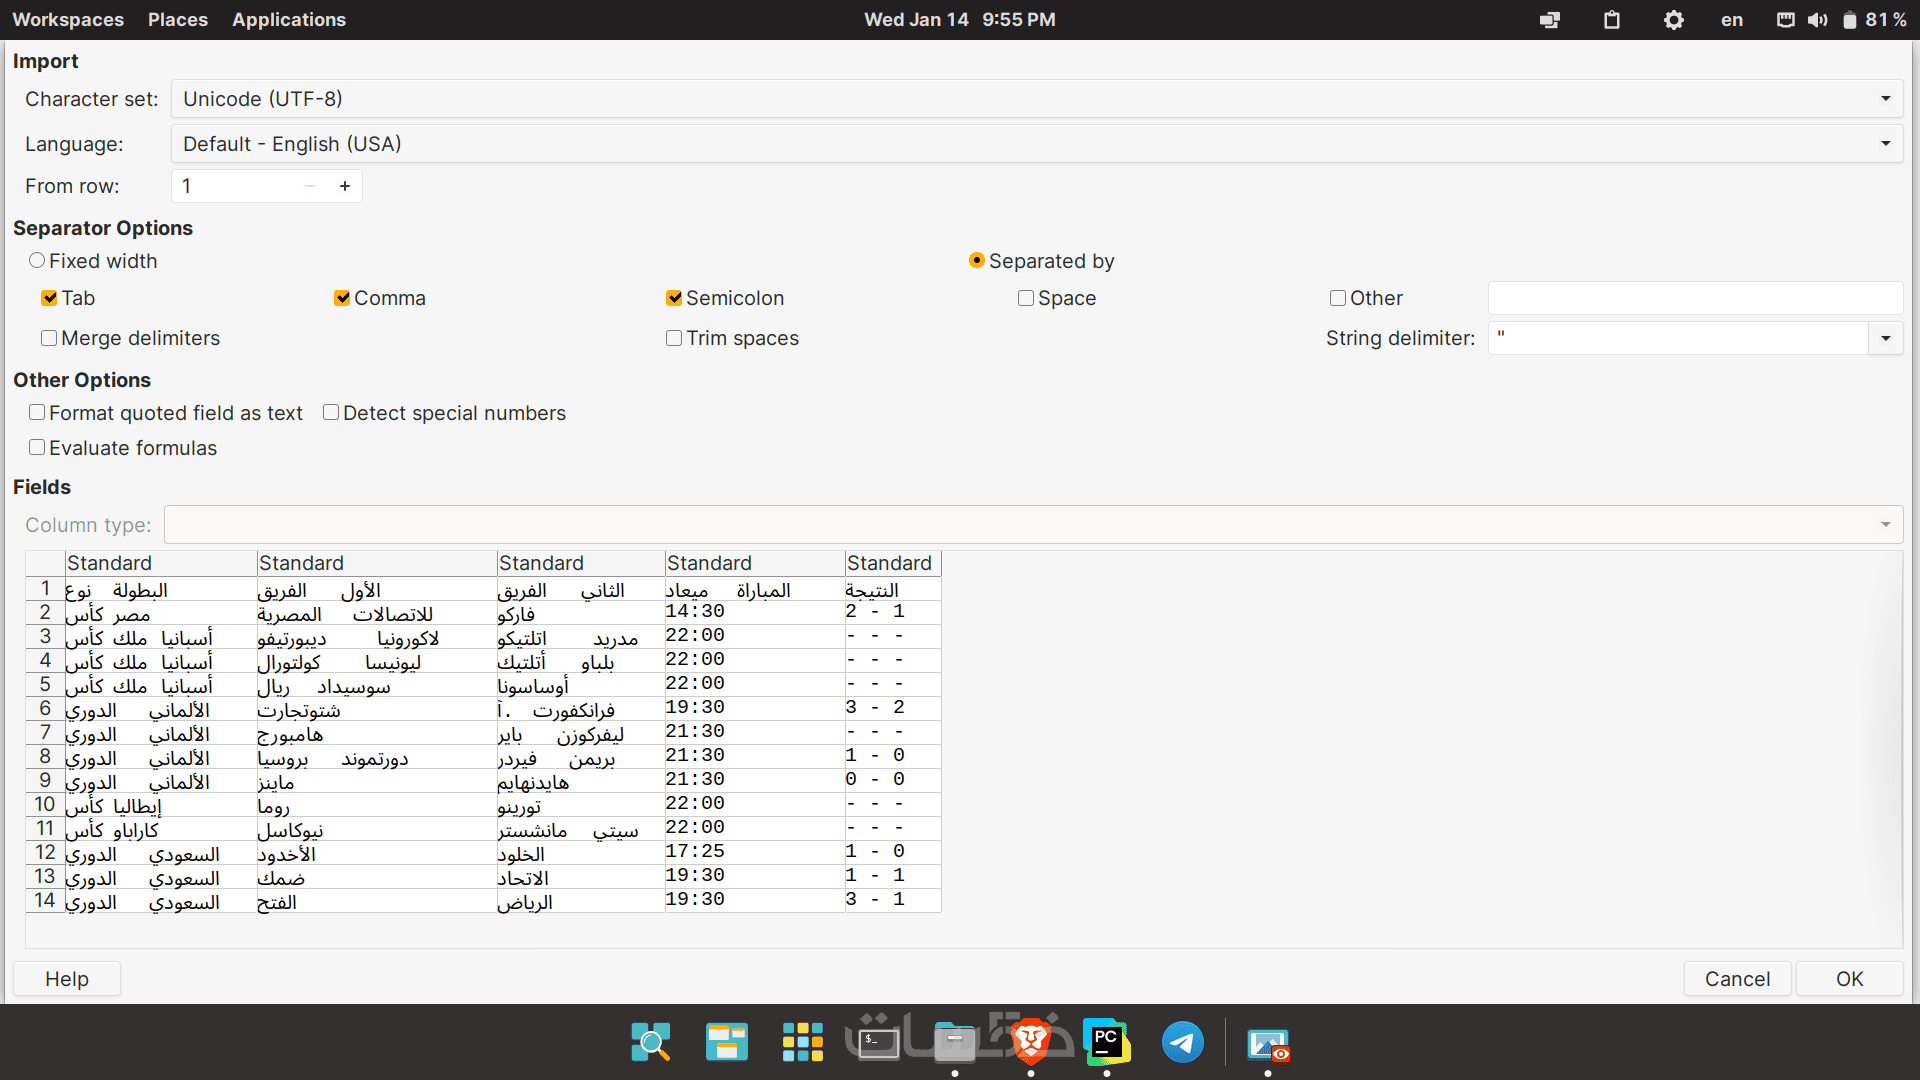Click the Other separator text field
The image size is (1920, 1080).
point(1694,298)
